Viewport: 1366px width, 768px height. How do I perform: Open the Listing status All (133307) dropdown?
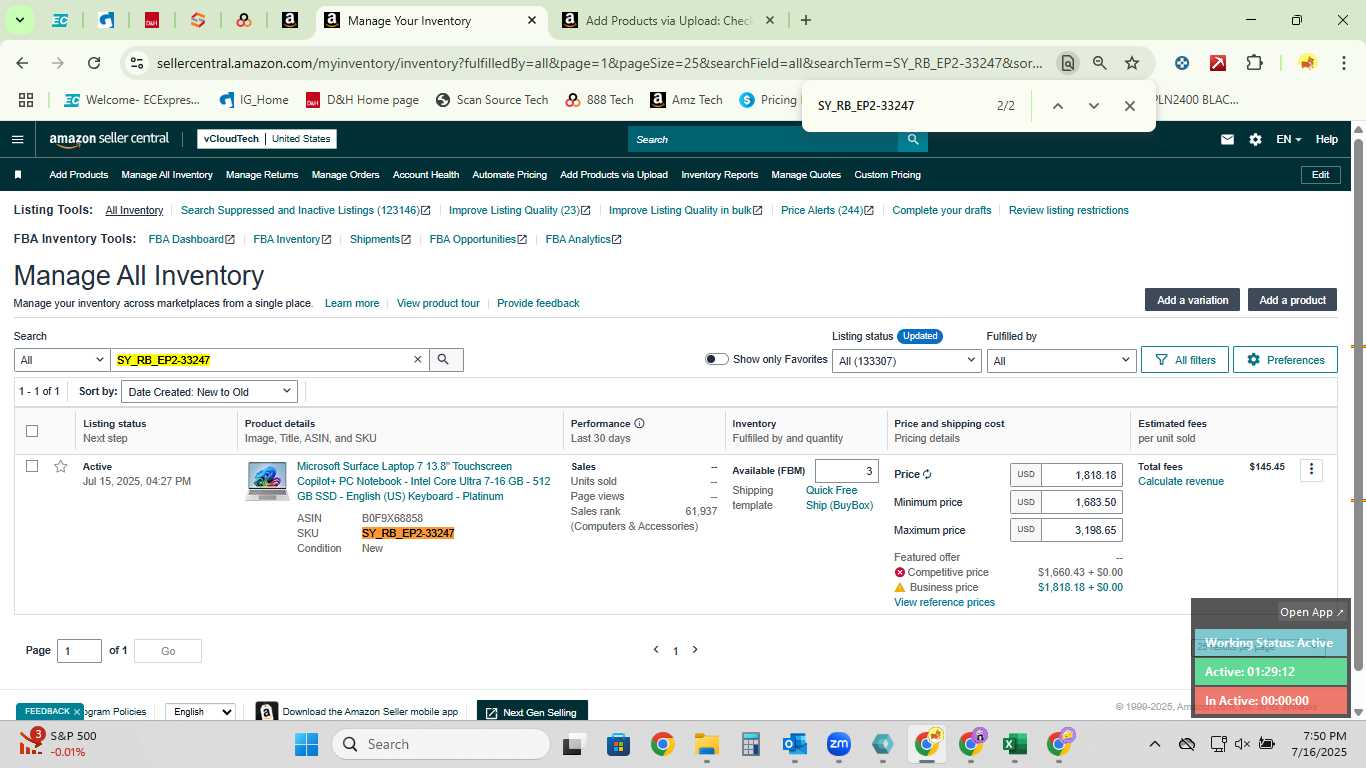pos(906,360)
